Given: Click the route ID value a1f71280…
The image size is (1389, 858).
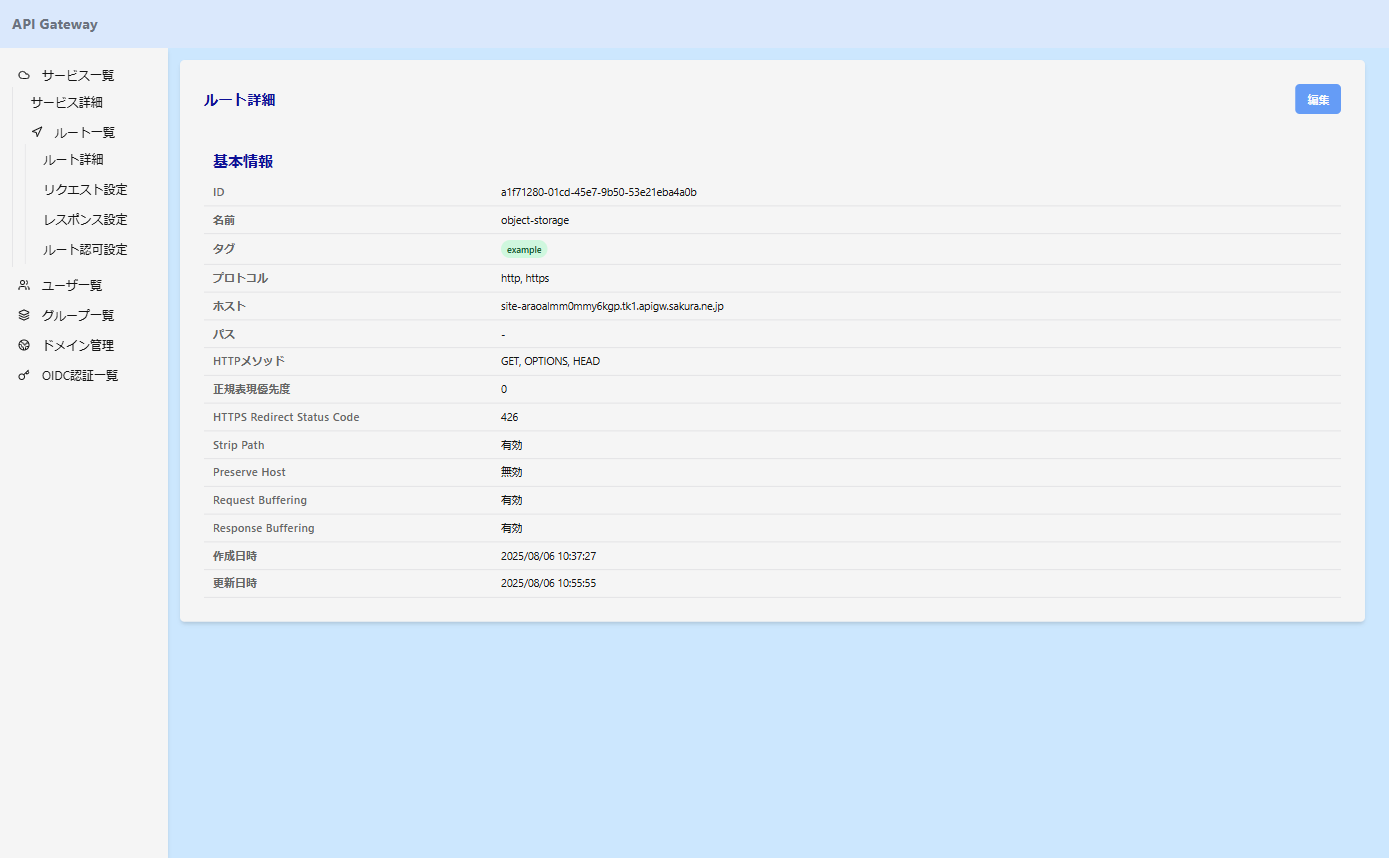Looking at the screenshot, I should tap(598, 192).
